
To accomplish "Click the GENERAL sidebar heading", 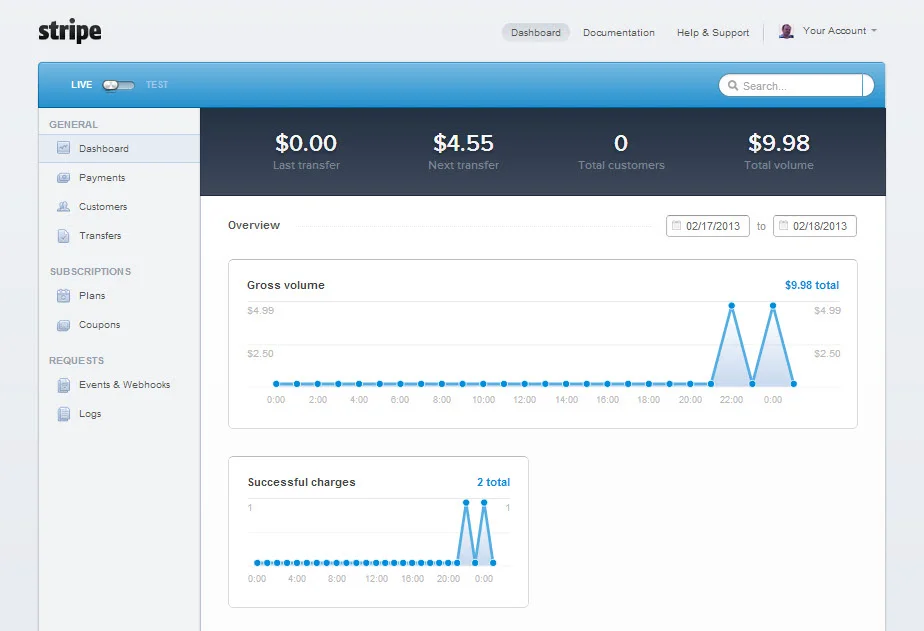I will [73, 124].
